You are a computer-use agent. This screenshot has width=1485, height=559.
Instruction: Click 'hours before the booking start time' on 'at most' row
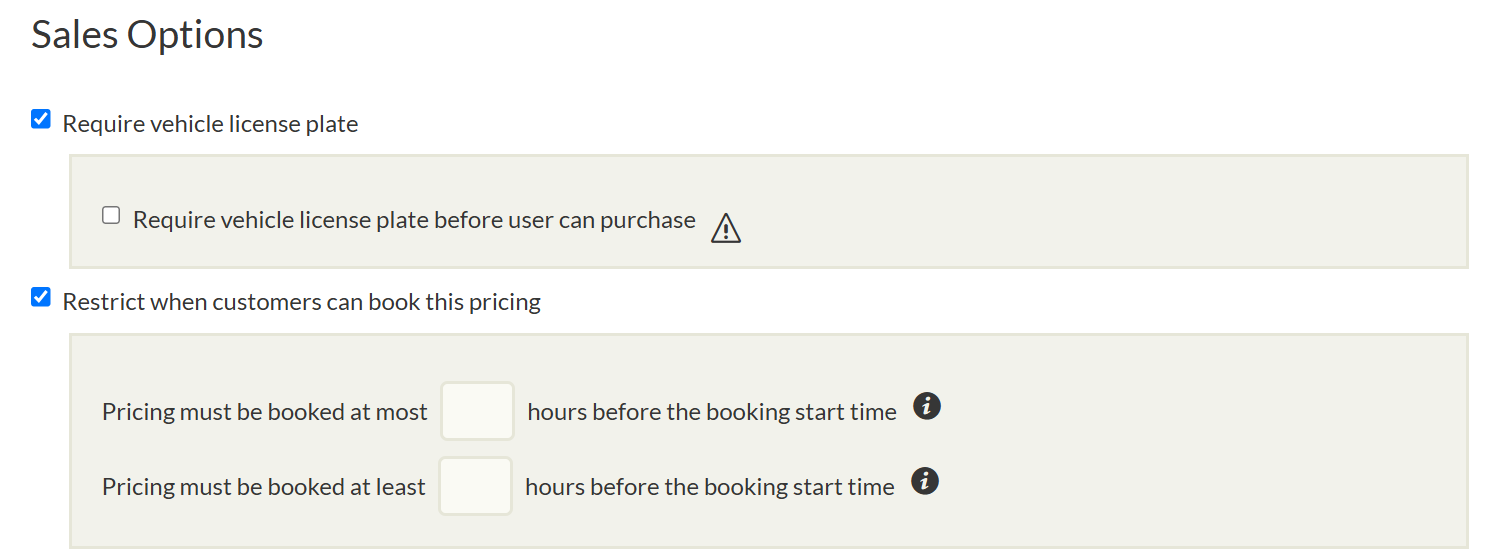point(711,412)
